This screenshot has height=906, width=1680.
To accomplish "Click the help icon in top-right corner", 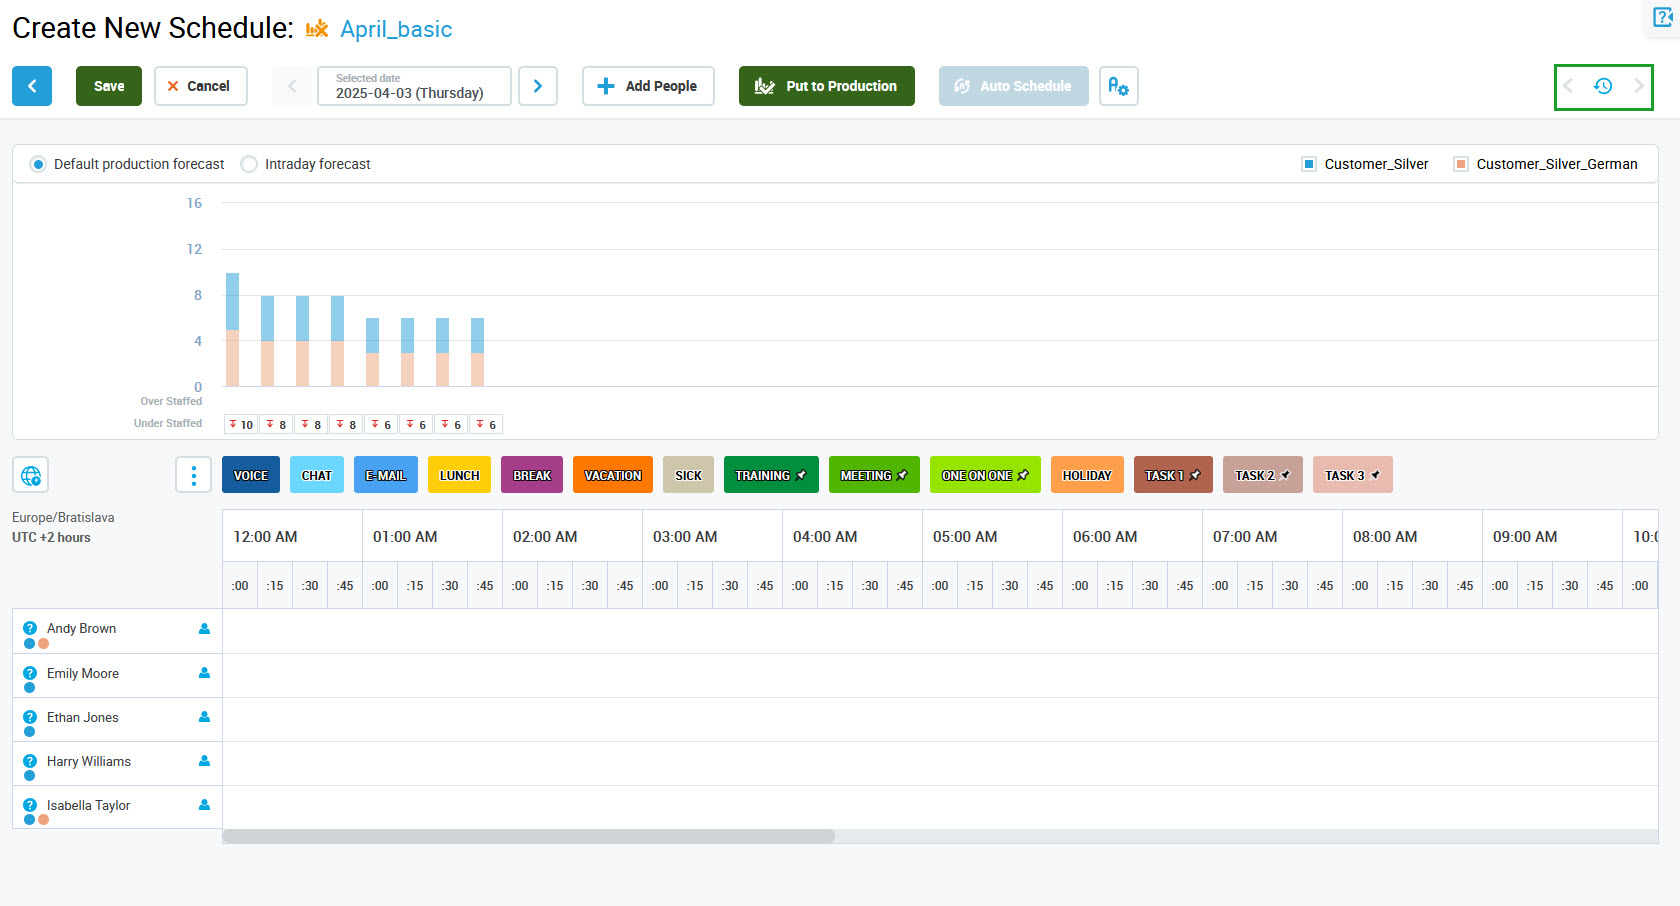I will click(1663, 17).
